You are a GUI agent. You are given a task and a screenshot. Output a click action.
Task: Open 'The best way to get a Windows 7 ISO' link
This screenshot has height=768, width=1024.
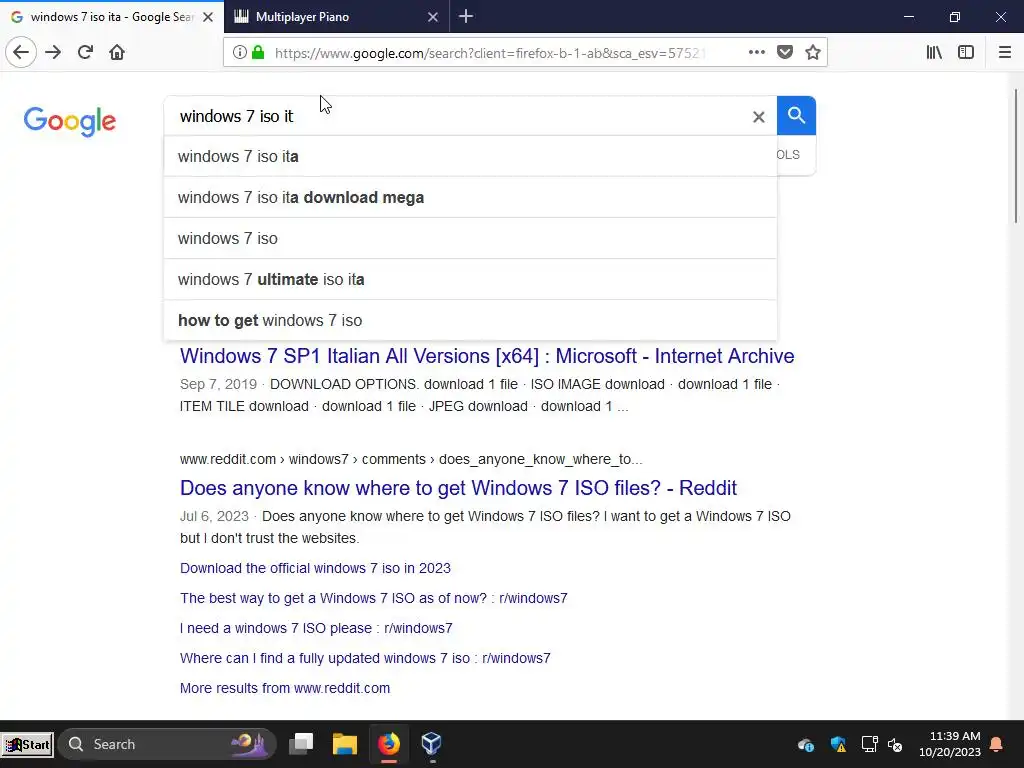point(374,598)
